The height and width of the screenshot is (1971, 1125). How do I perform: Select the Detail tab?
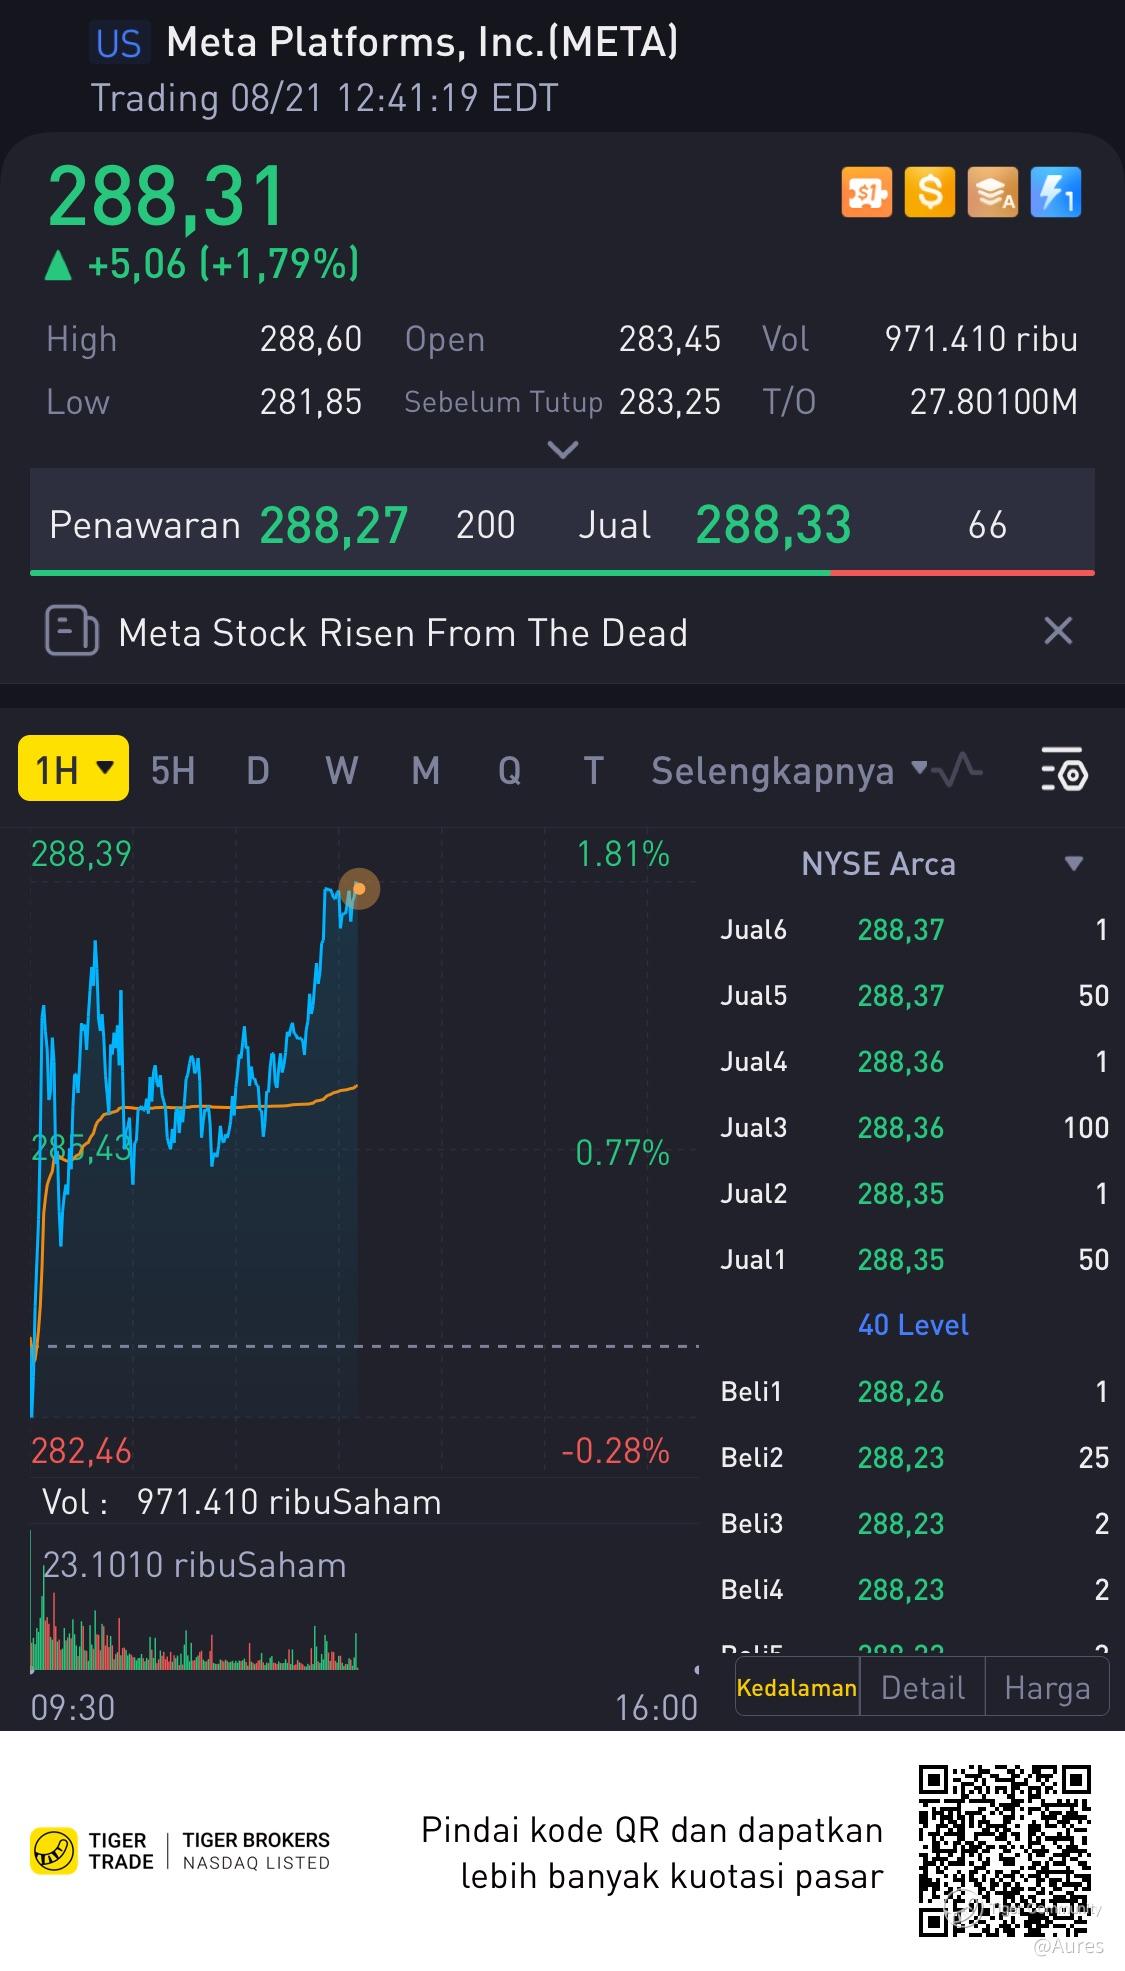click(922, 1688)
